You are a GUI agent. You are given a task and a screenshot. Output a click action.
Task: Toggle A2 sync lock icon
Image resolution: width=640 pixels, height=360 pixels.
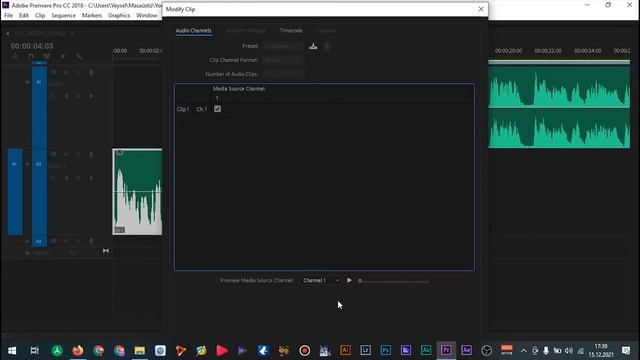[53, 155]
